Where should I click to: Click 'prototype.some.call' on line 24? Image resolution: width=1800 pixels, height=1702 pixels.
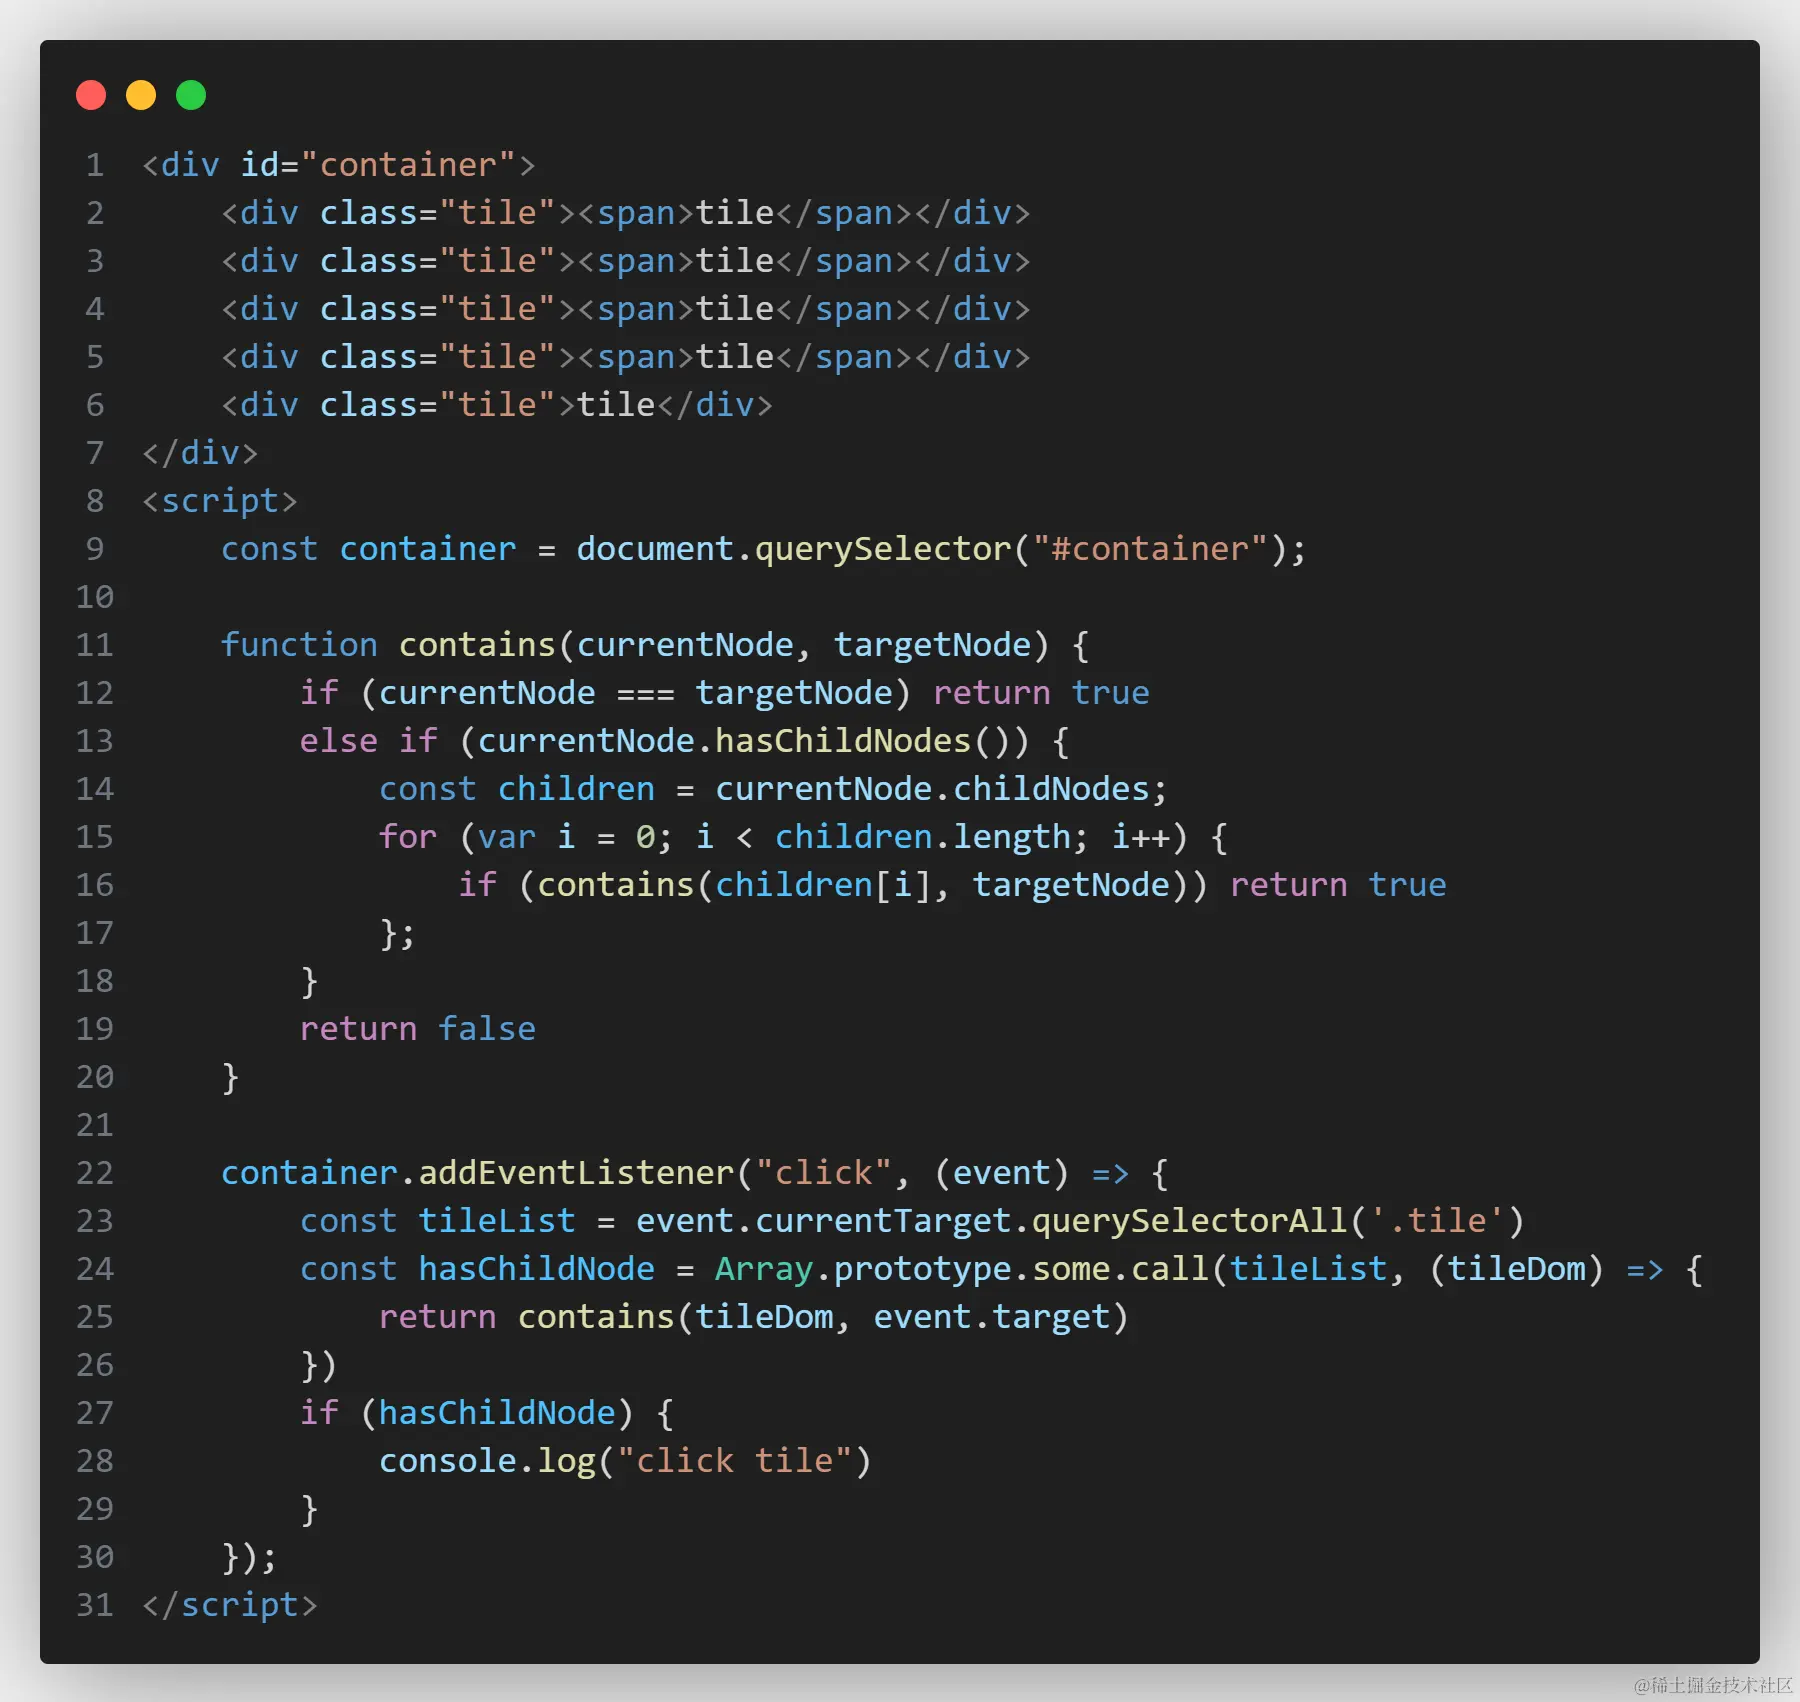click(x=1022, y=1269)
